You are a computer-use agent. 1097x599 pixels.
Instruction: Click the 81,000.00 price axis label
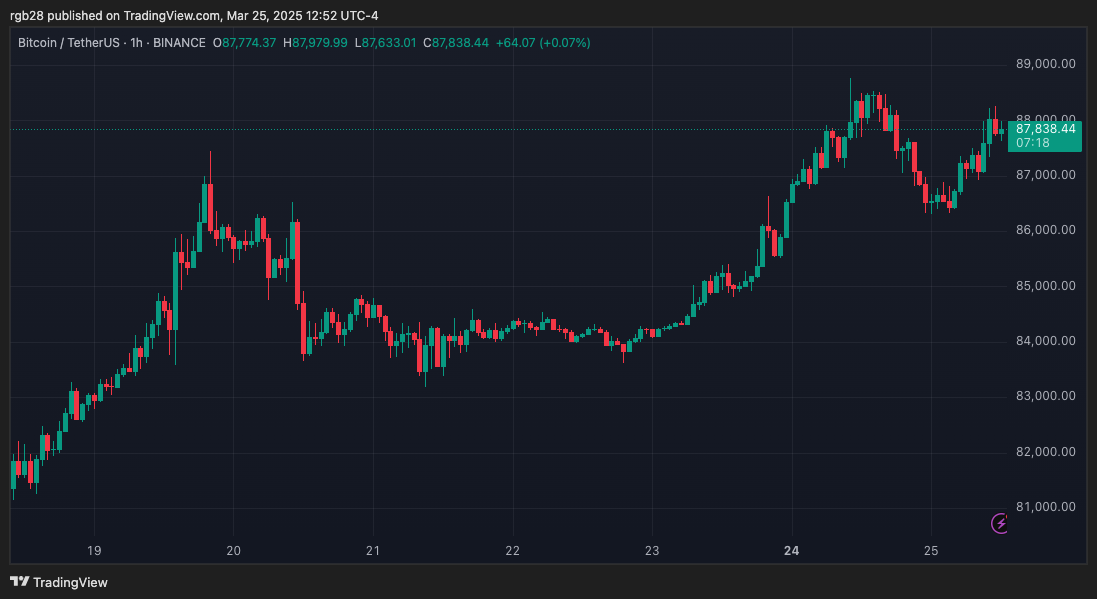point(1047,506)
